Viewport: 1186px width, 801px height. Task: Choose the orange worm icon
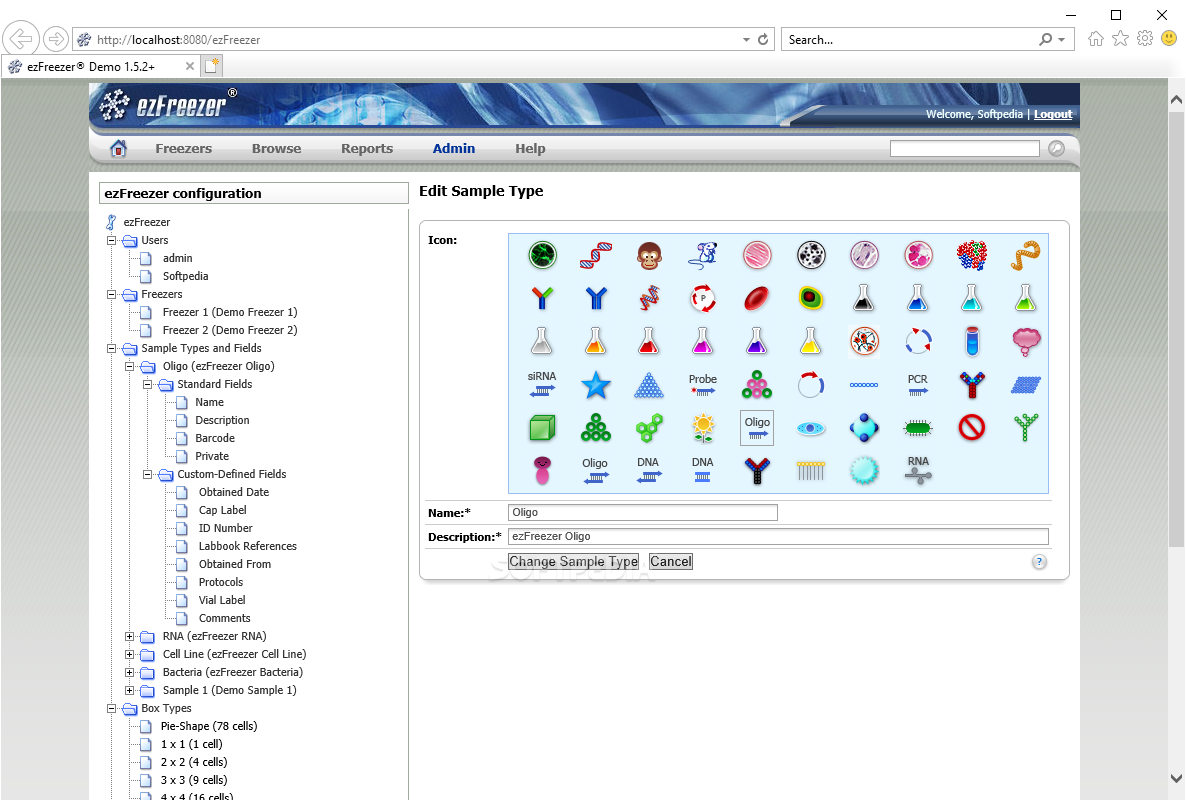click(1026, 256)
